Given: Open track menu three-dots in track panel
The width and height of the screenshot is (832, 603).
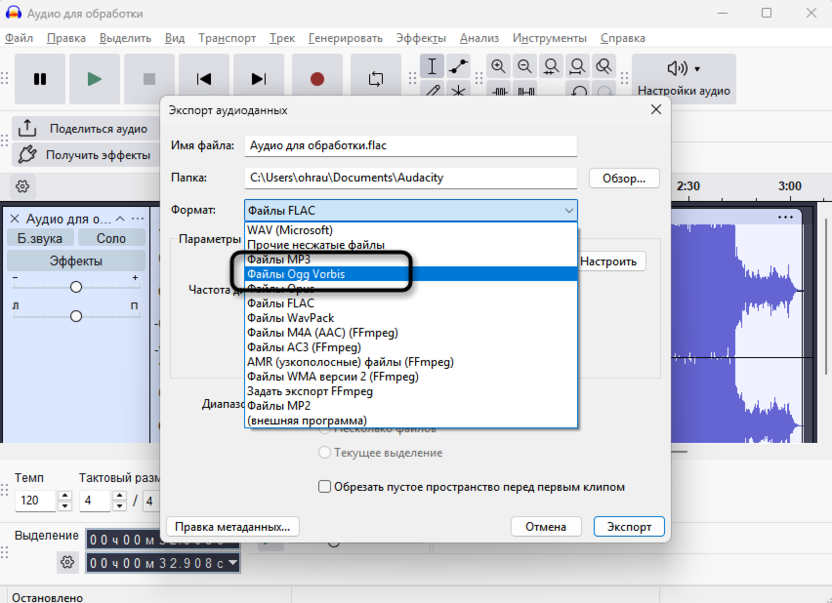Looking at the screenshot, I should 137,219.
